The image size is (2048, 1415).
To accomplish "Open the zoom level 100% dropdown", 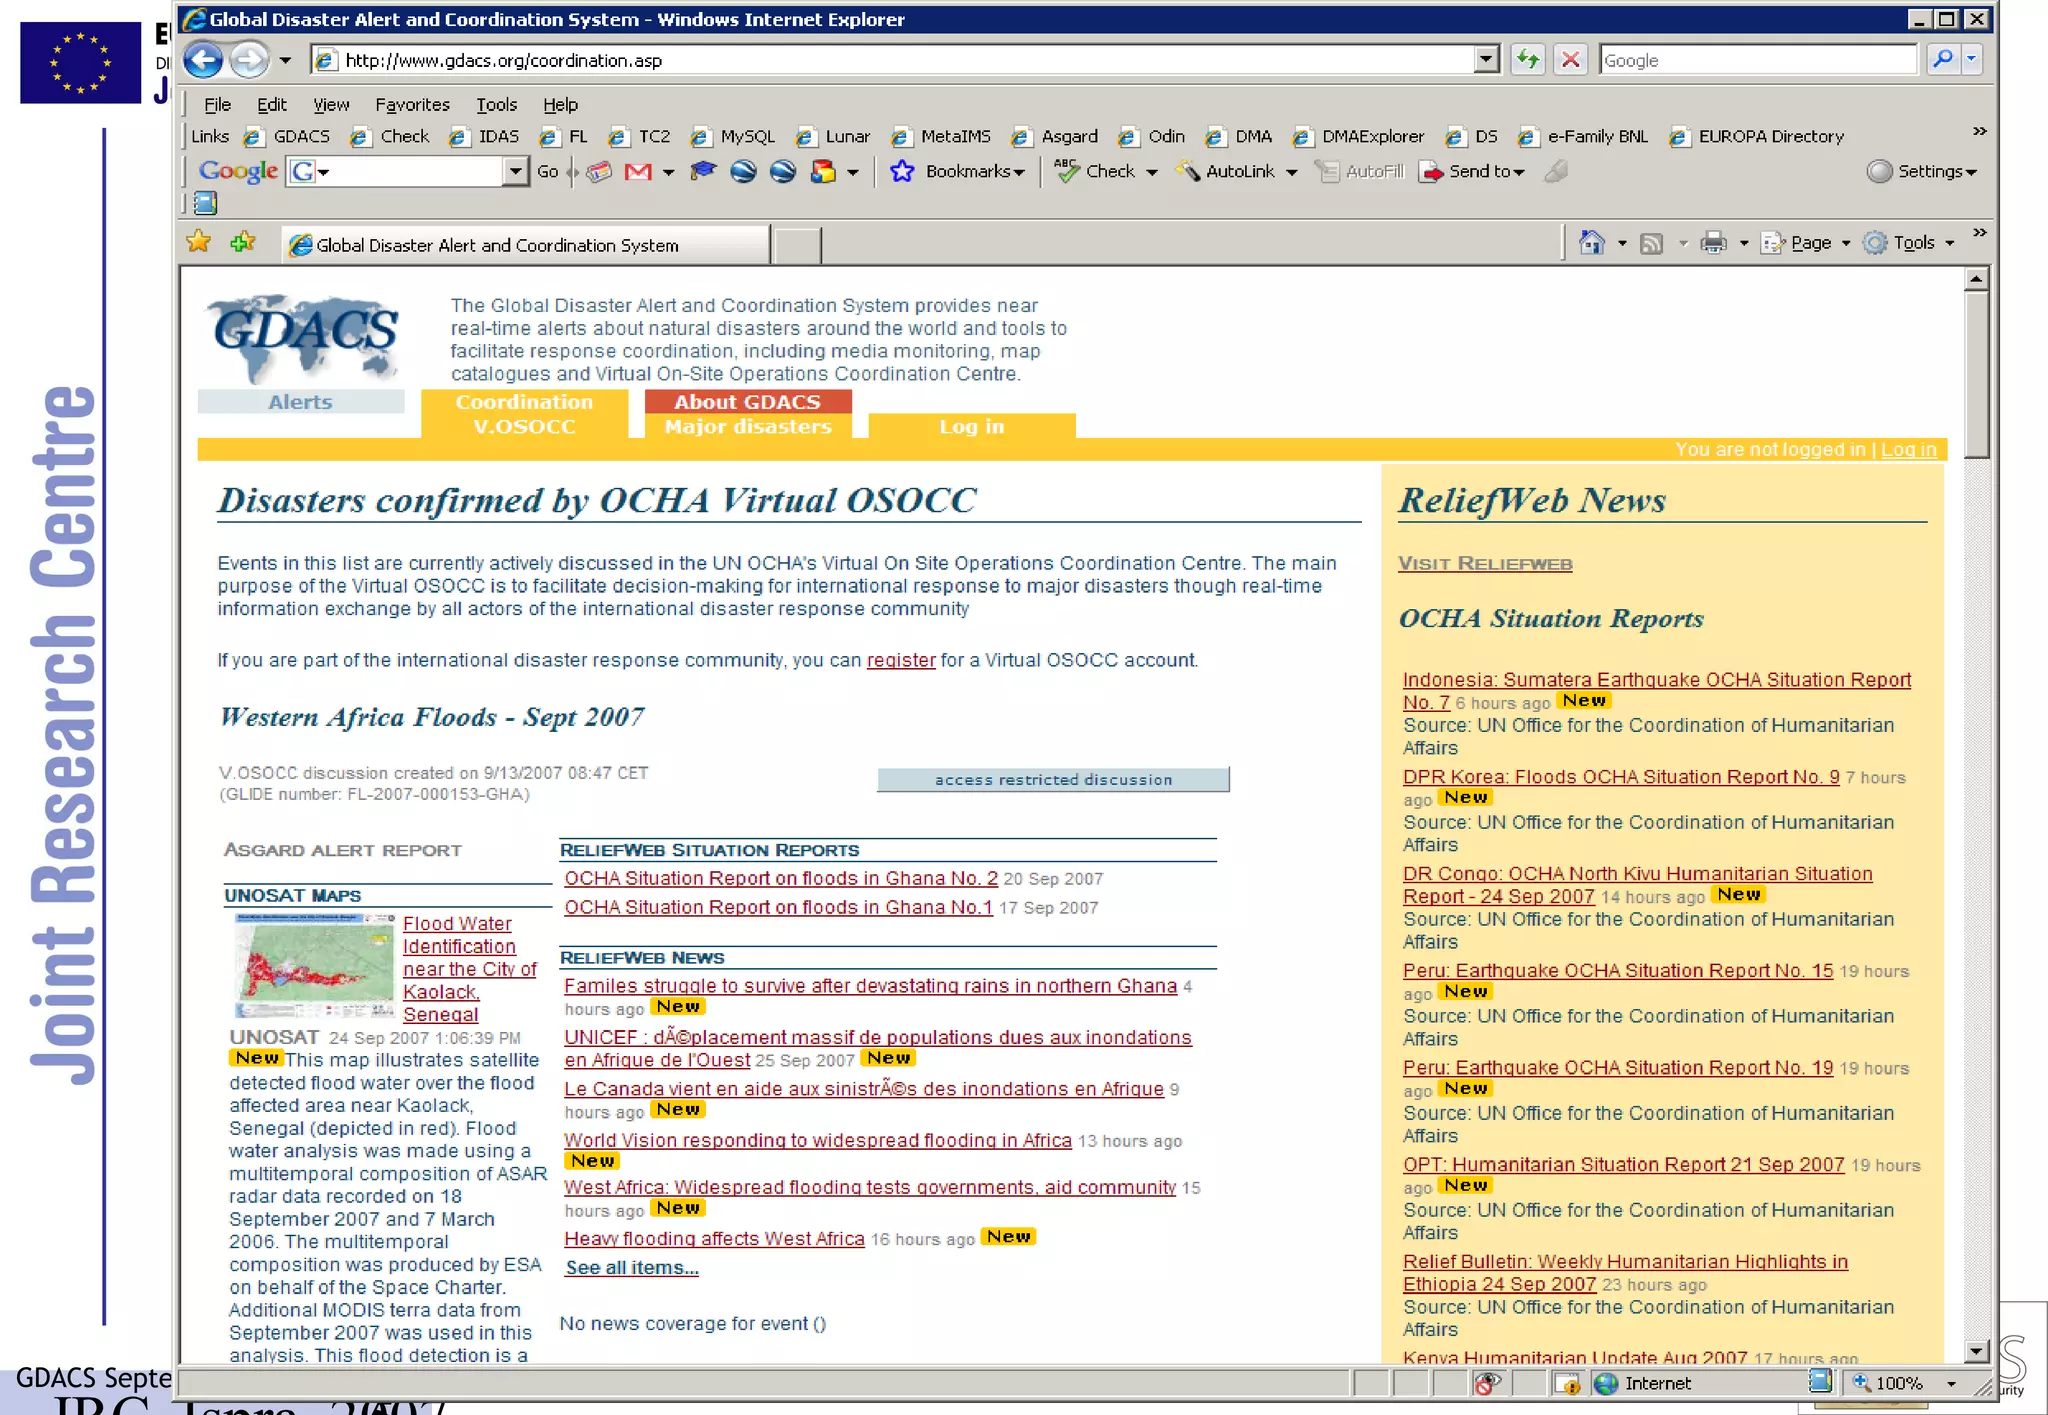I will click(x=1950, y=1384).
